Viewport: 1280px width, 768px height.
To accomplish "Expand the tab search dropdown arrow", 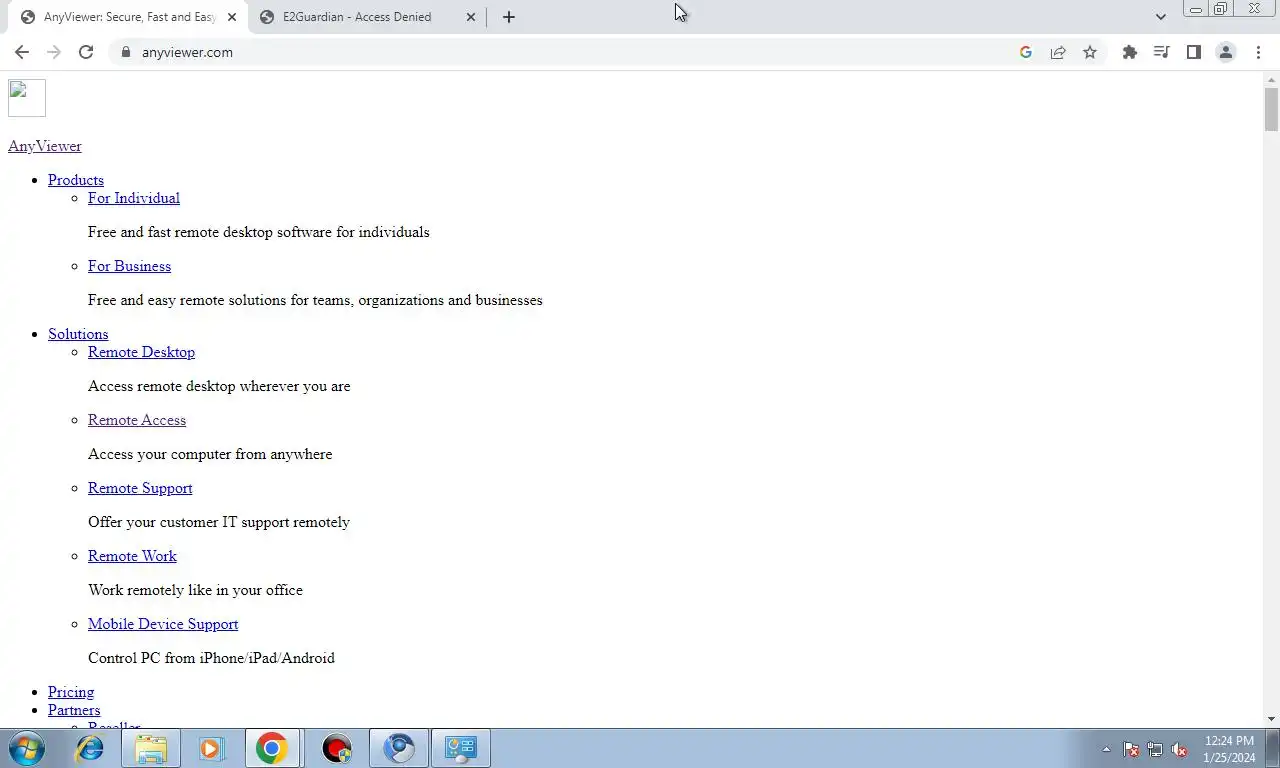I will [x=1160, y=17].
